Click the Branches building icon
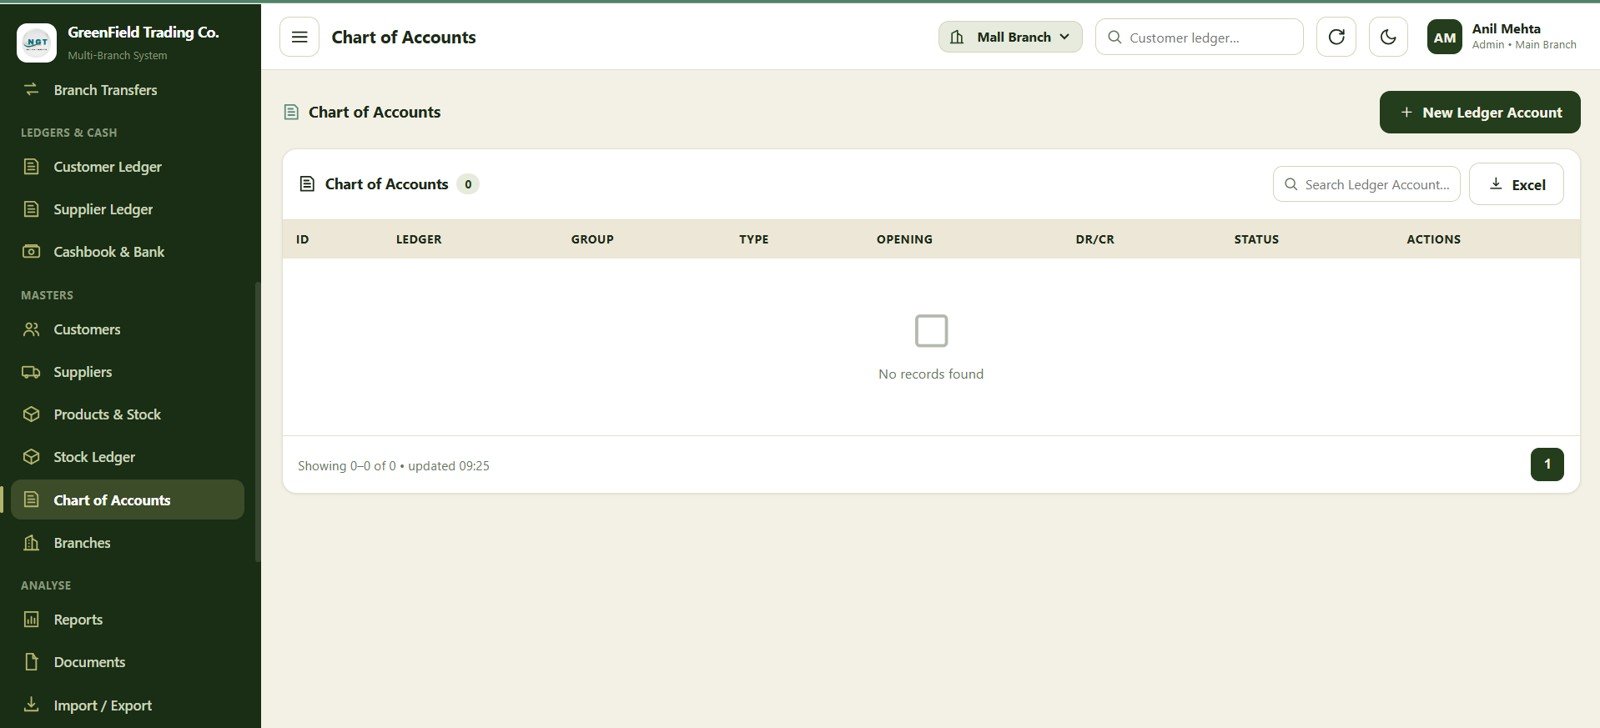The height and width of the screenshot is (728, 1600). click(31, 542)
